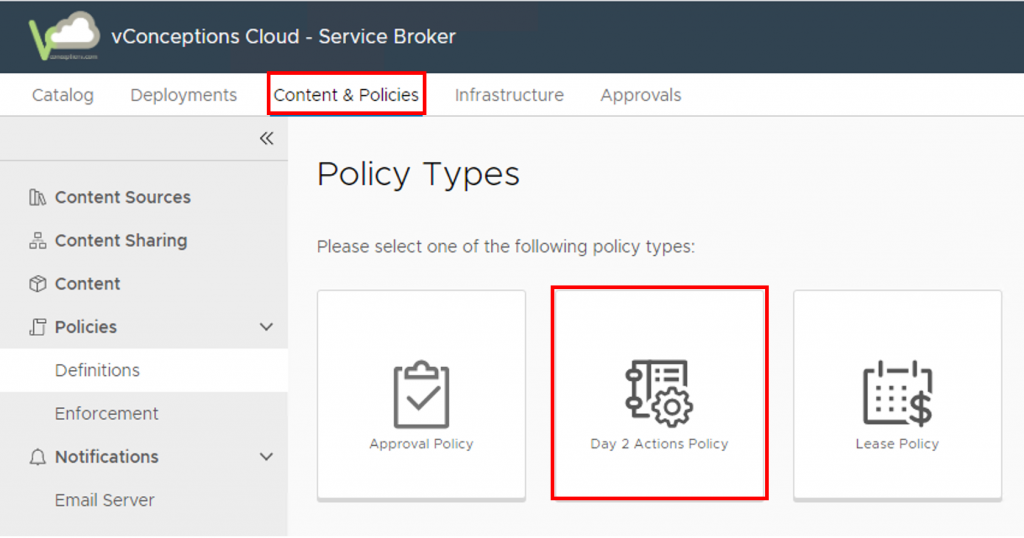Click the vConceptions cloud logo icon

65,37
